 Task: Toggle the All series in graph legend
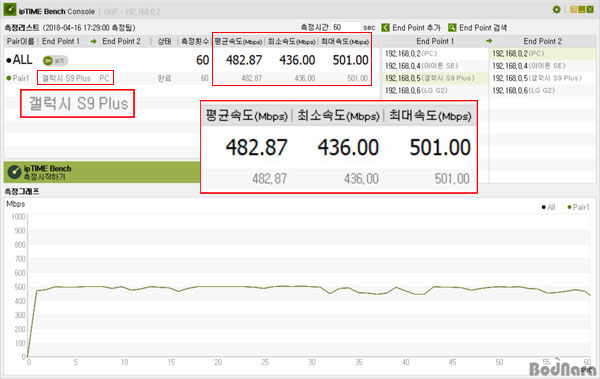pyautogui.click(x=548, y=207)
